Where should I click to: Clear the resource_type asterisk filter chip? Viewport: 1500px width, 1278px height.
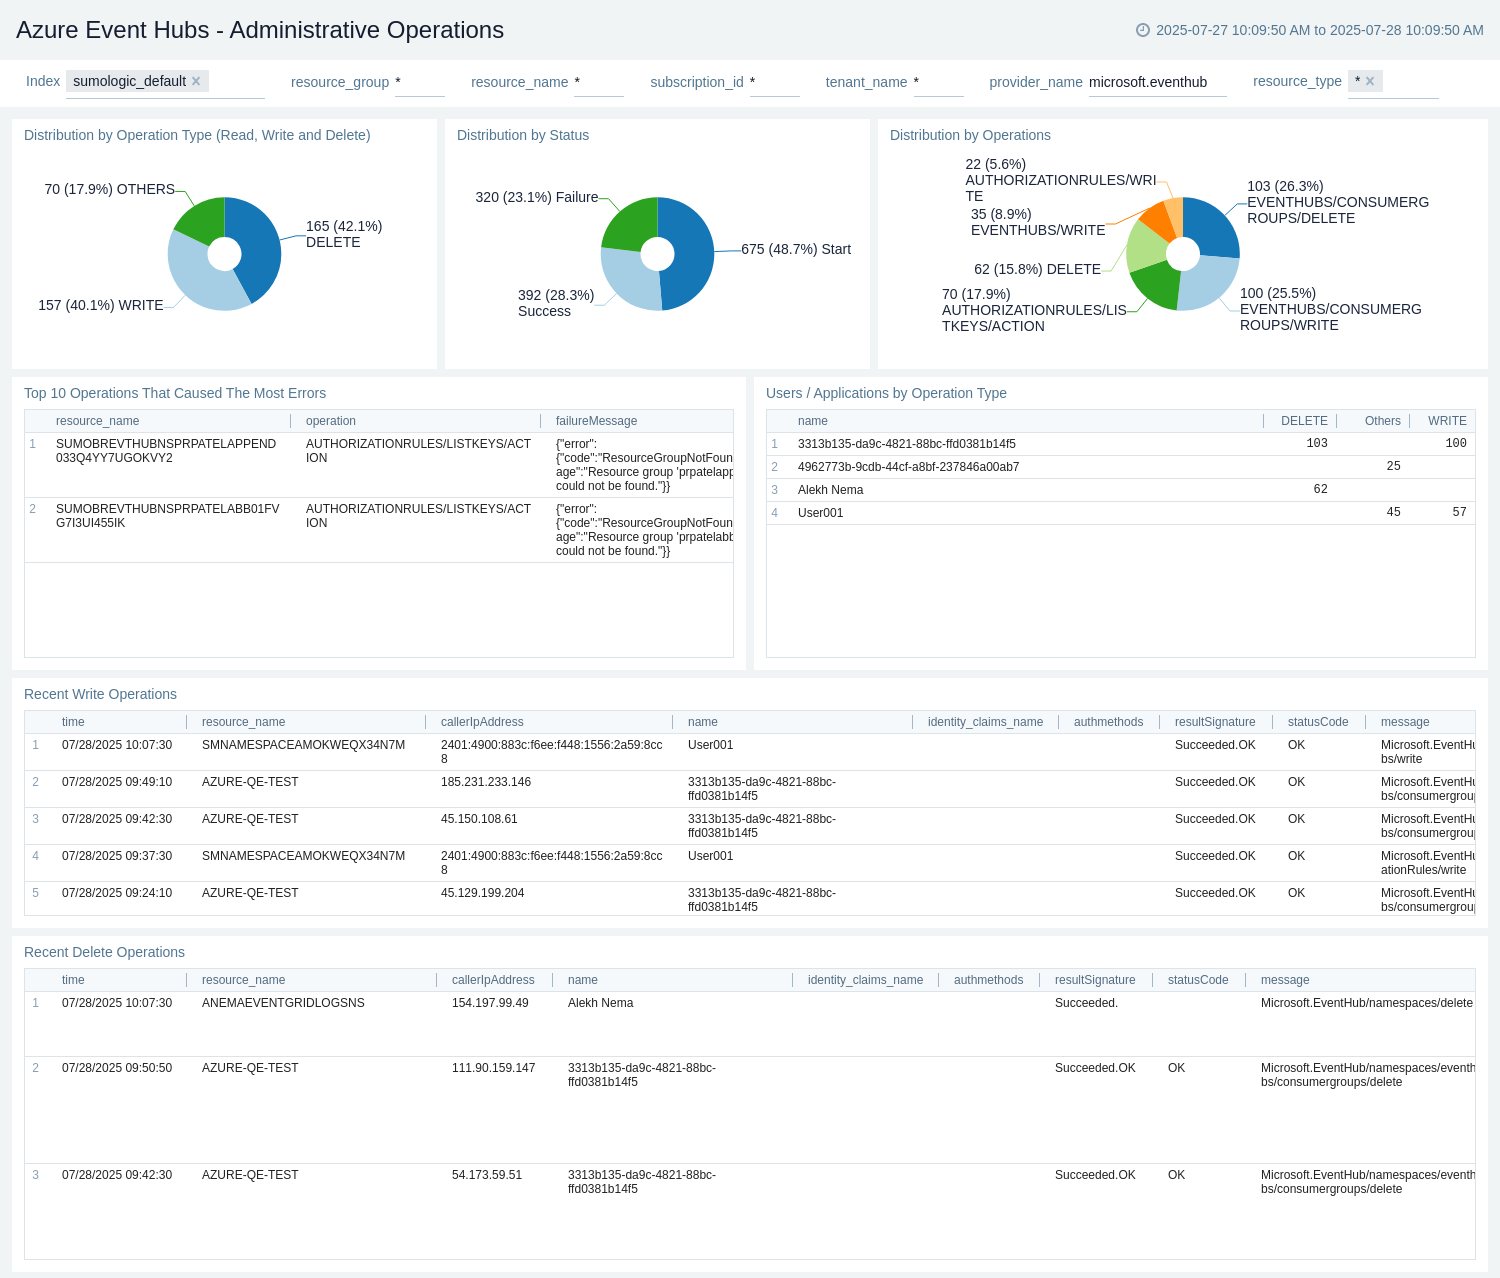1370,81
